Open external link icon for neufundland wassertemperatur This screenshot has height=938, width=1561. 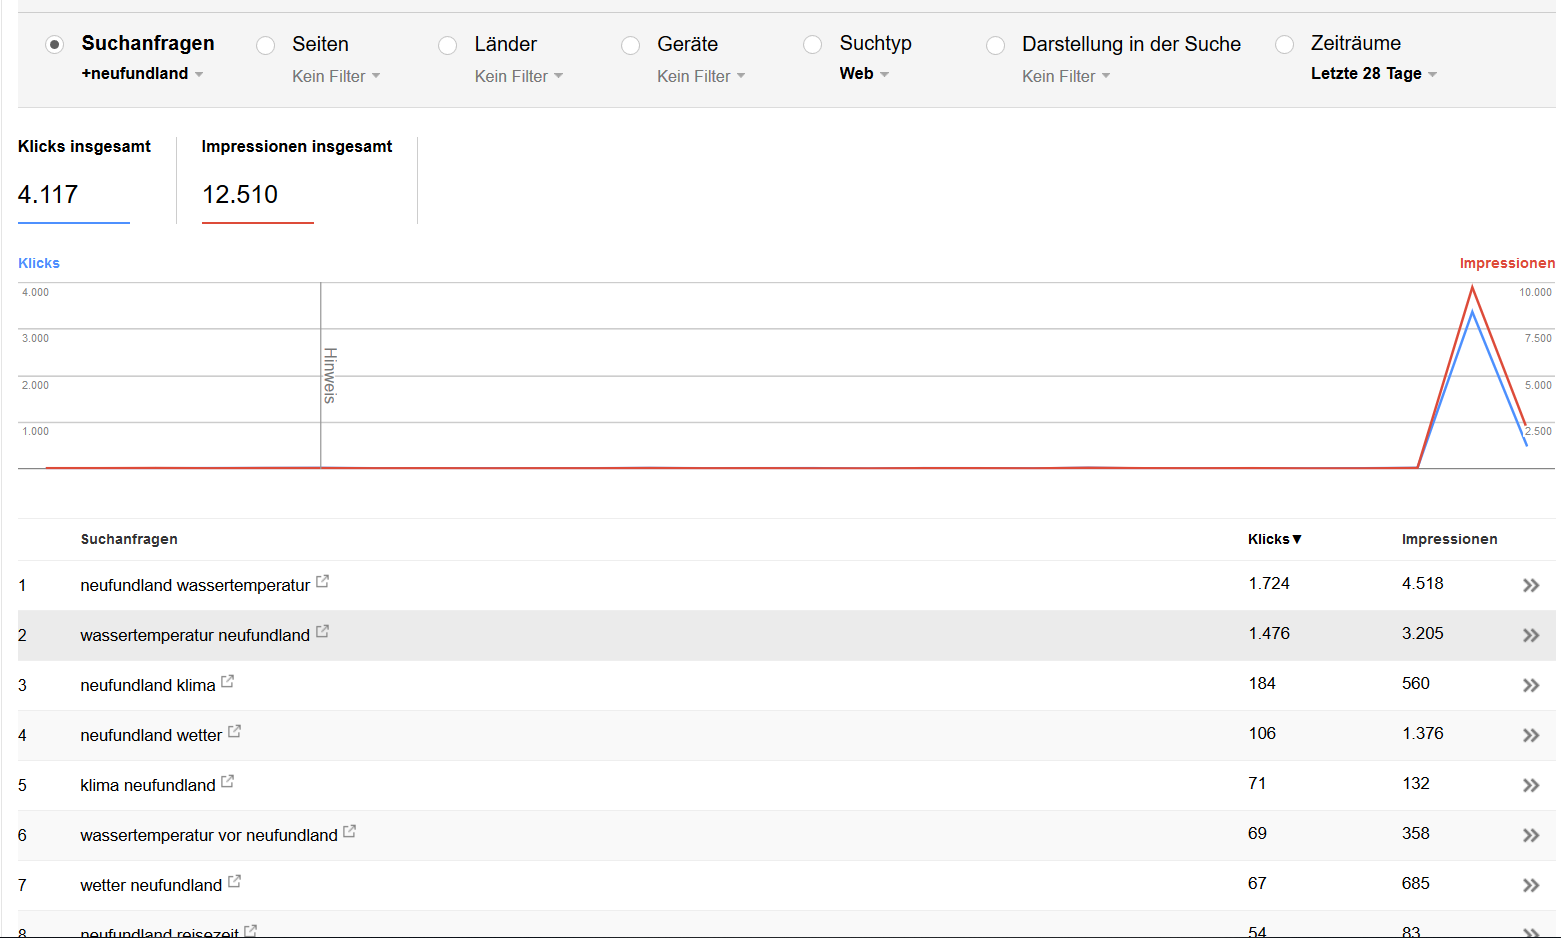click(322, 582)
